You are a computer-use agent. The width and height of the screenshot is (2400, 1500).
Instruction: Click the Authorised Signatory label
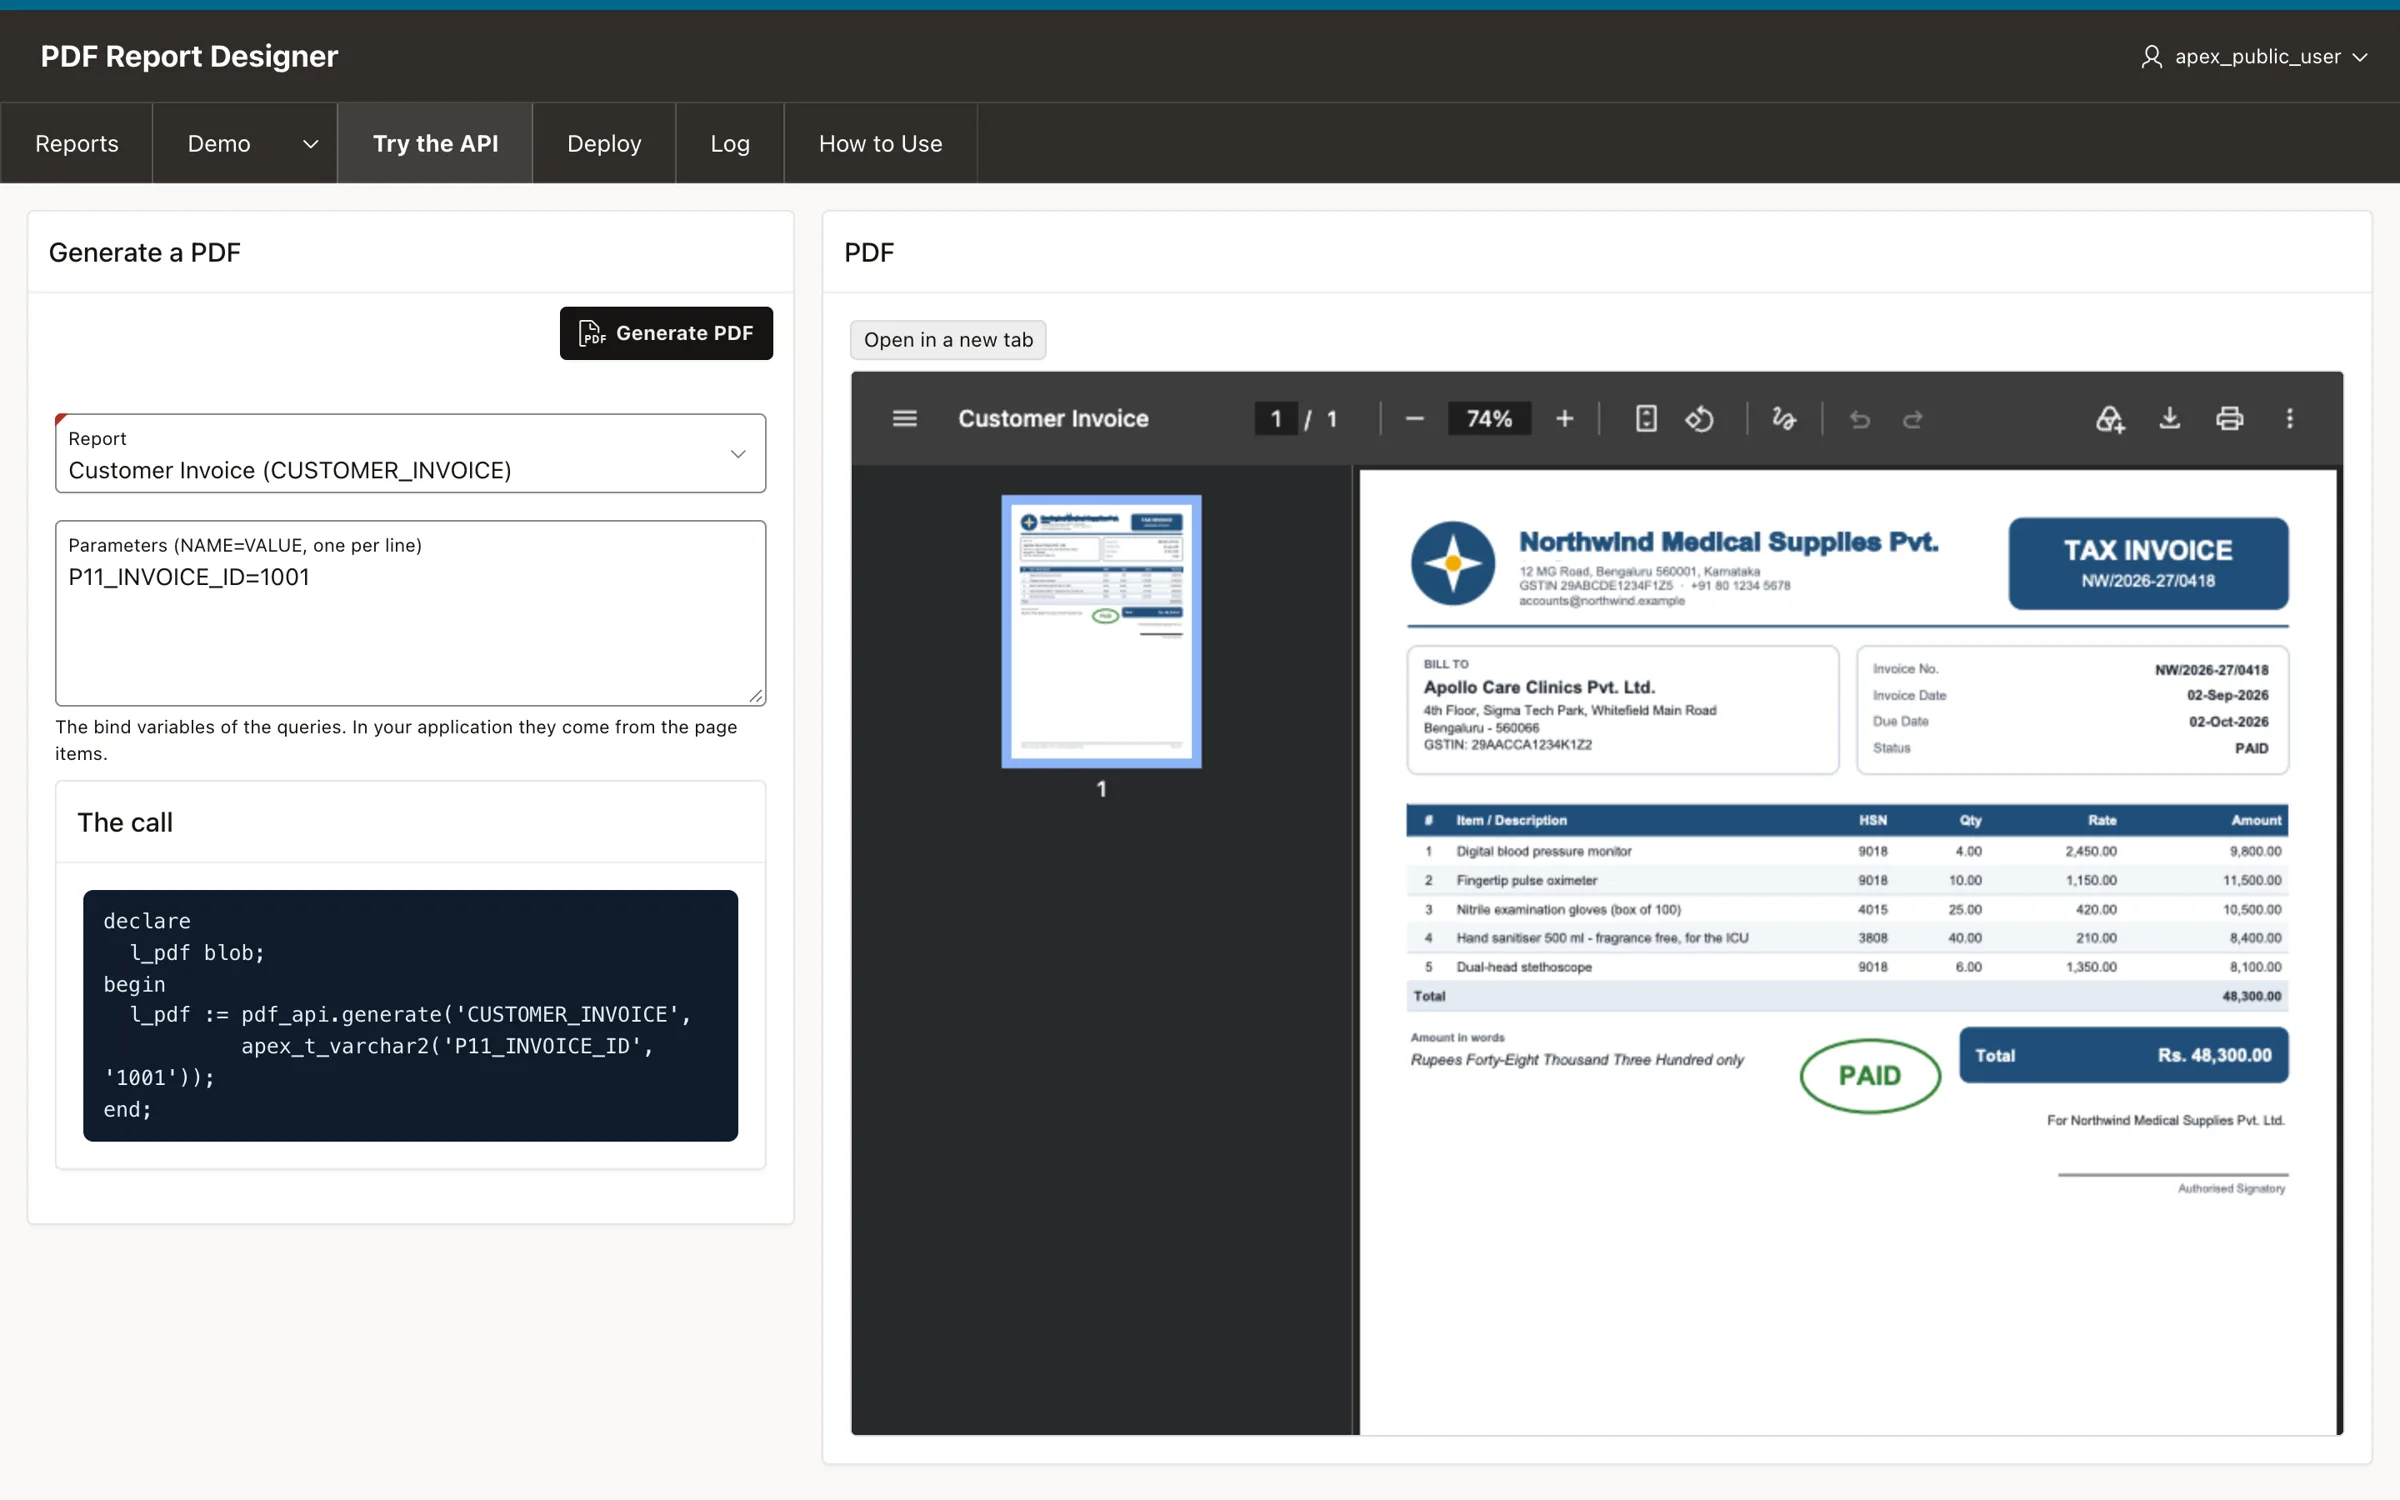pyautogui.click(x=2231, y=1188)
